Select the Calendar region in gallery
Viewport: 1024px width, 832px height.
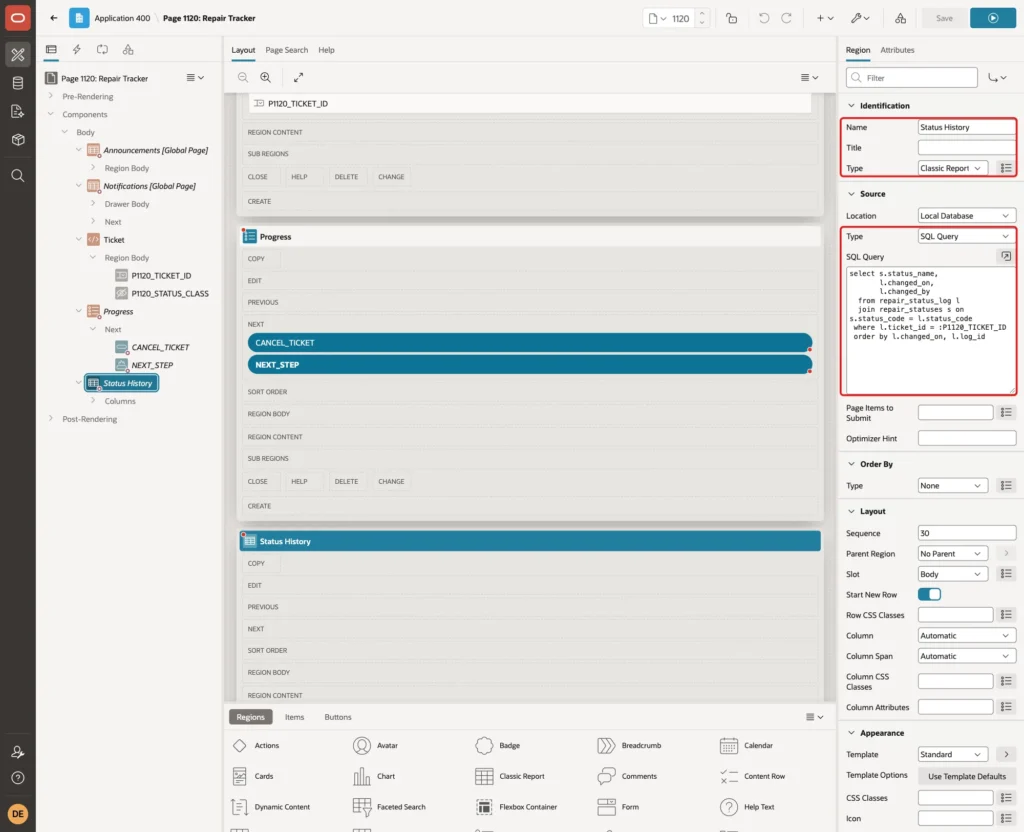pyautogui.click(x=746, y=745)
